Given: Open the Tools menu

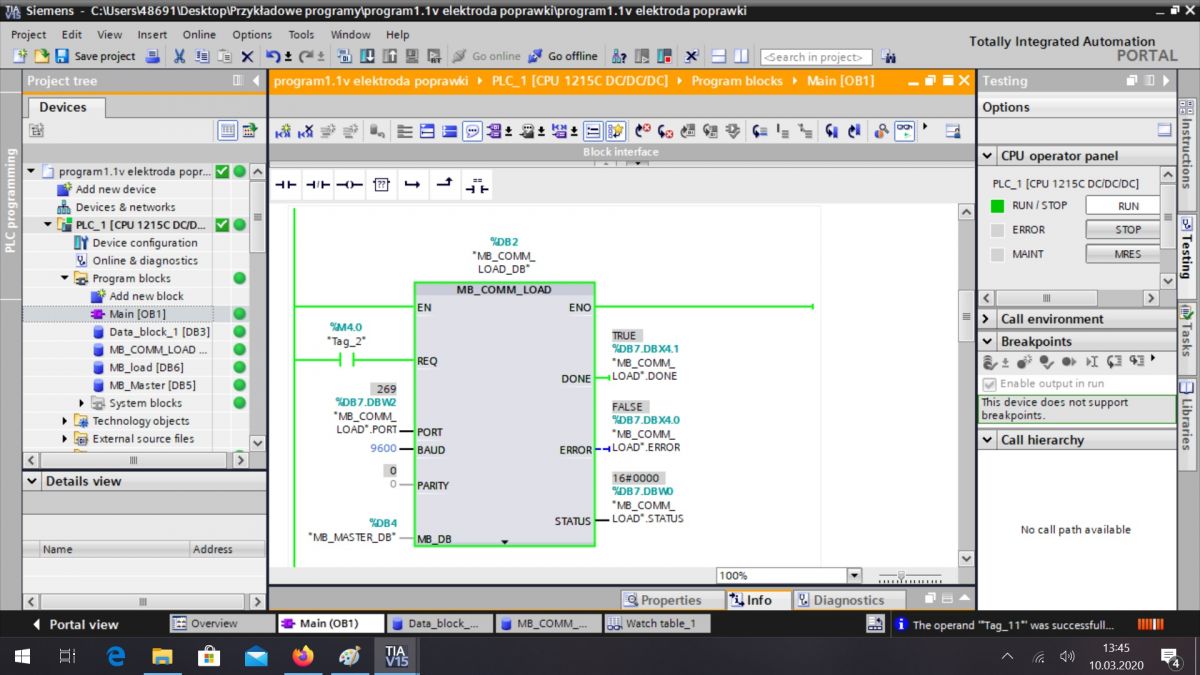Looking at the screenshot, I should coord(301,34).
